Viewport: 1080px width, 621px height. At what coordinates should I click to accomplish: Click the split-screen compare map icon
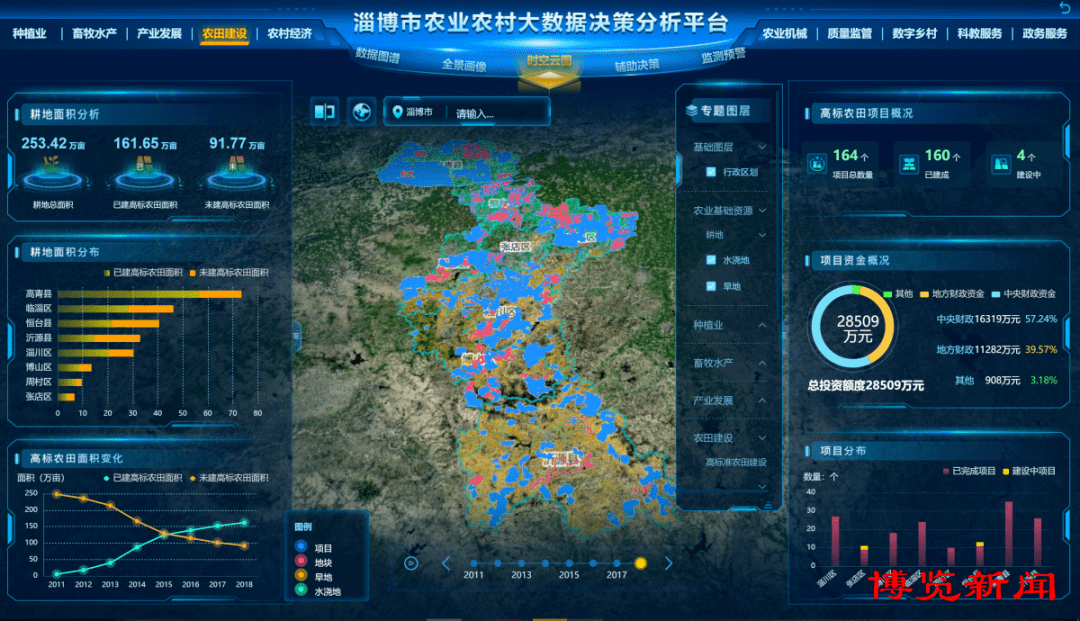point(325,112)
